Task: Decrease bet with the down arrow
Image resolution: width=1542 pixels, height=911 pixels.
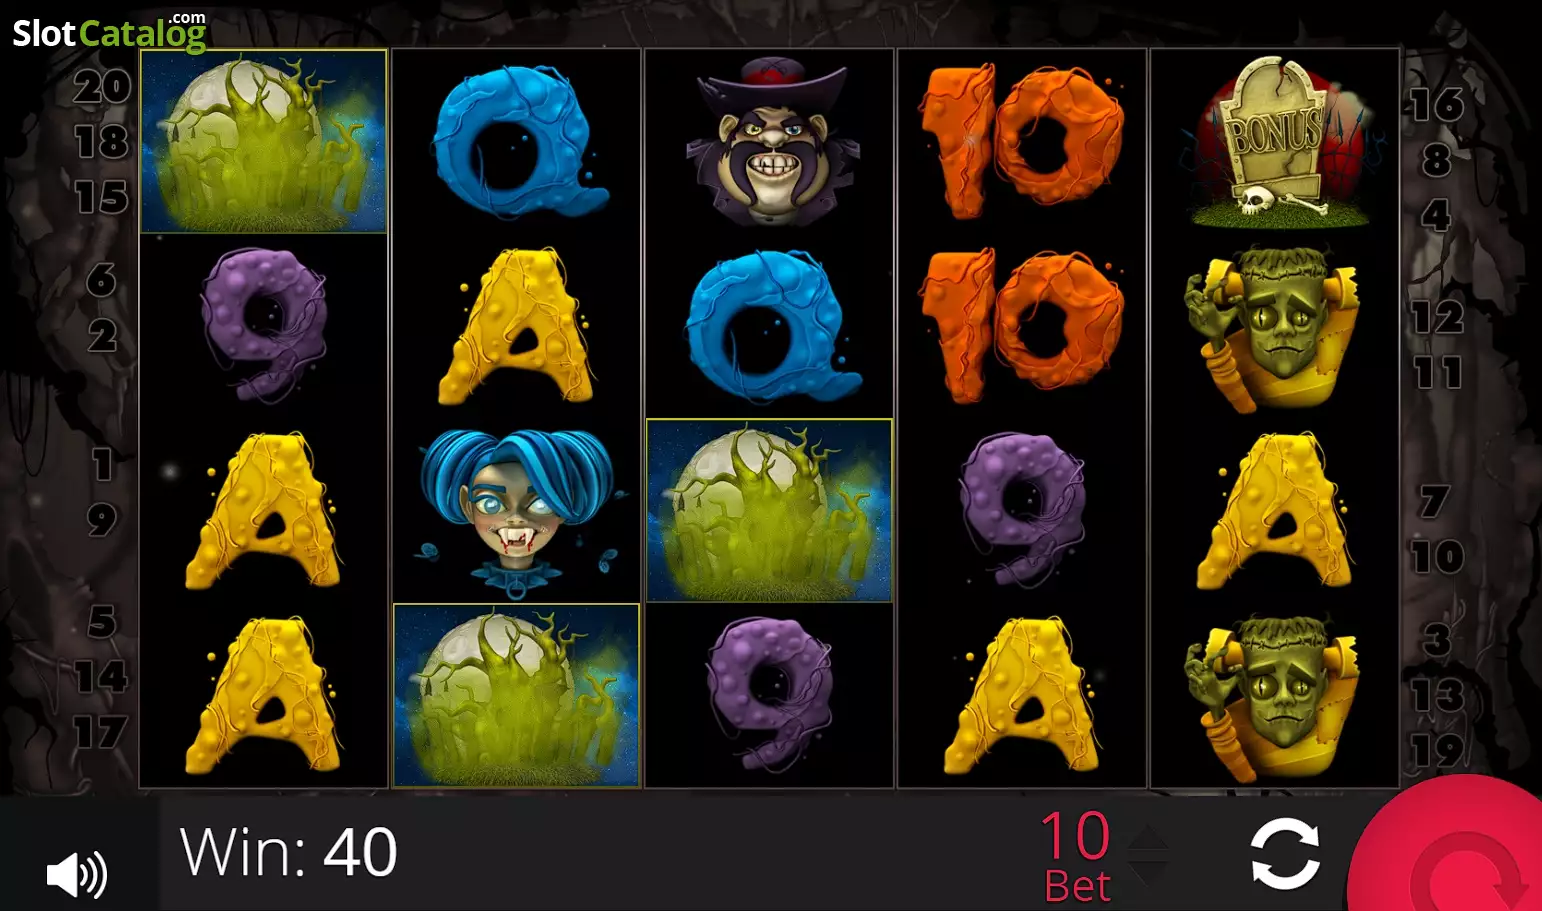Action: coord(1148,873)
